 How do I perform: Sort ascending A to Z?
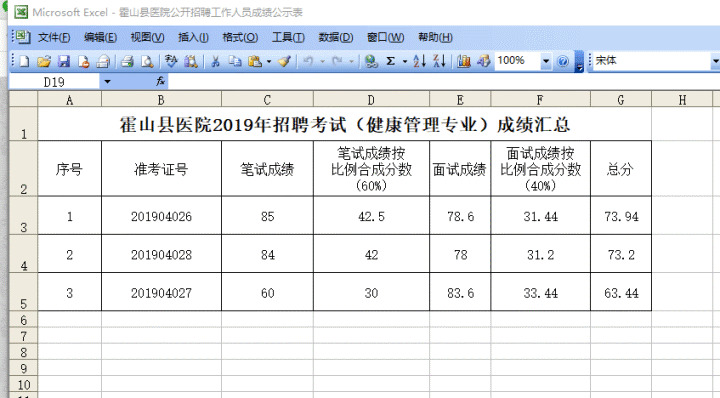pos(419,61)
